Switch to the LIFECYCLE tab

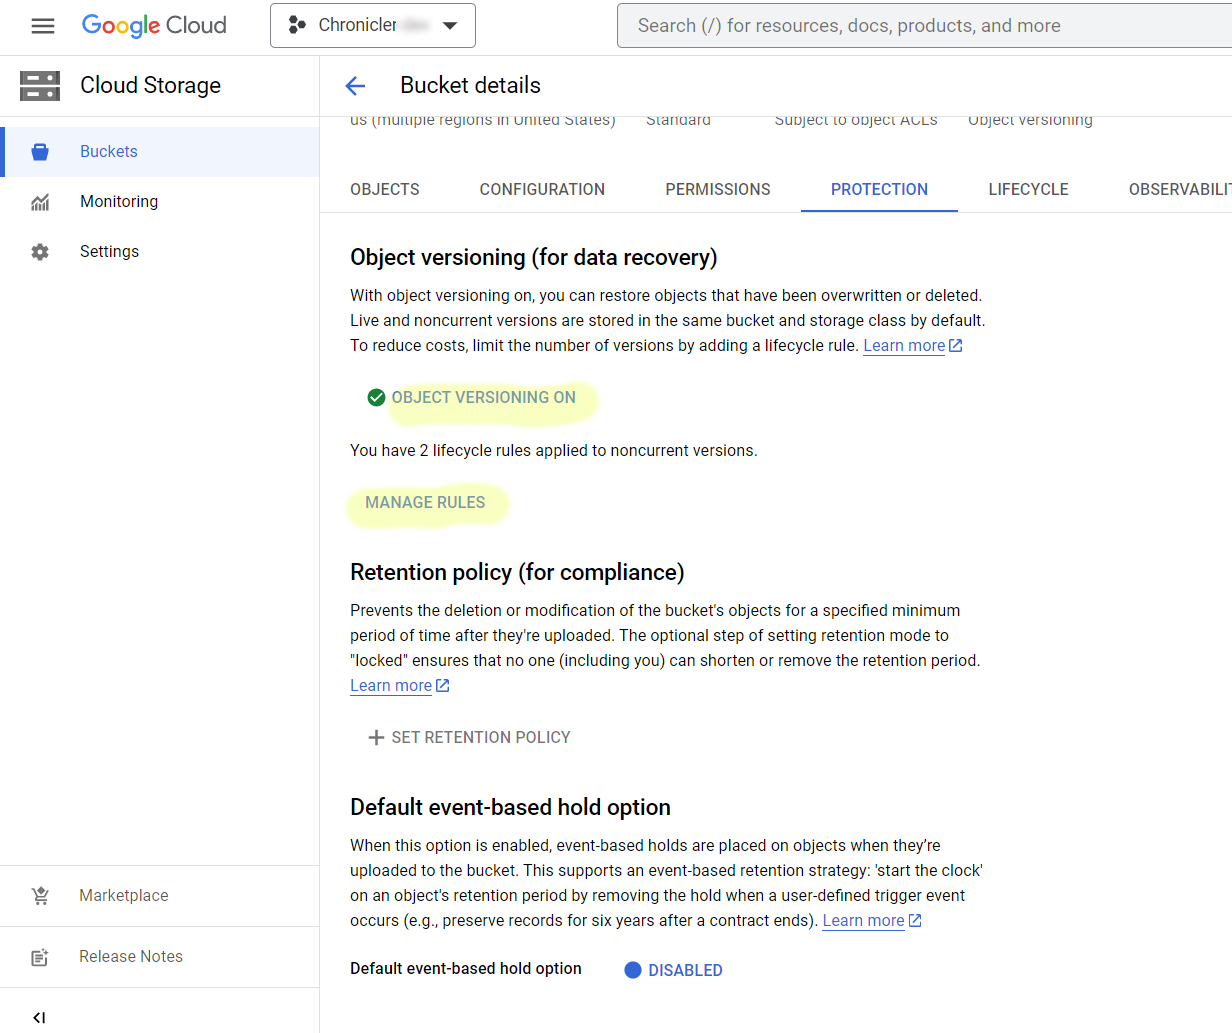1028,189
